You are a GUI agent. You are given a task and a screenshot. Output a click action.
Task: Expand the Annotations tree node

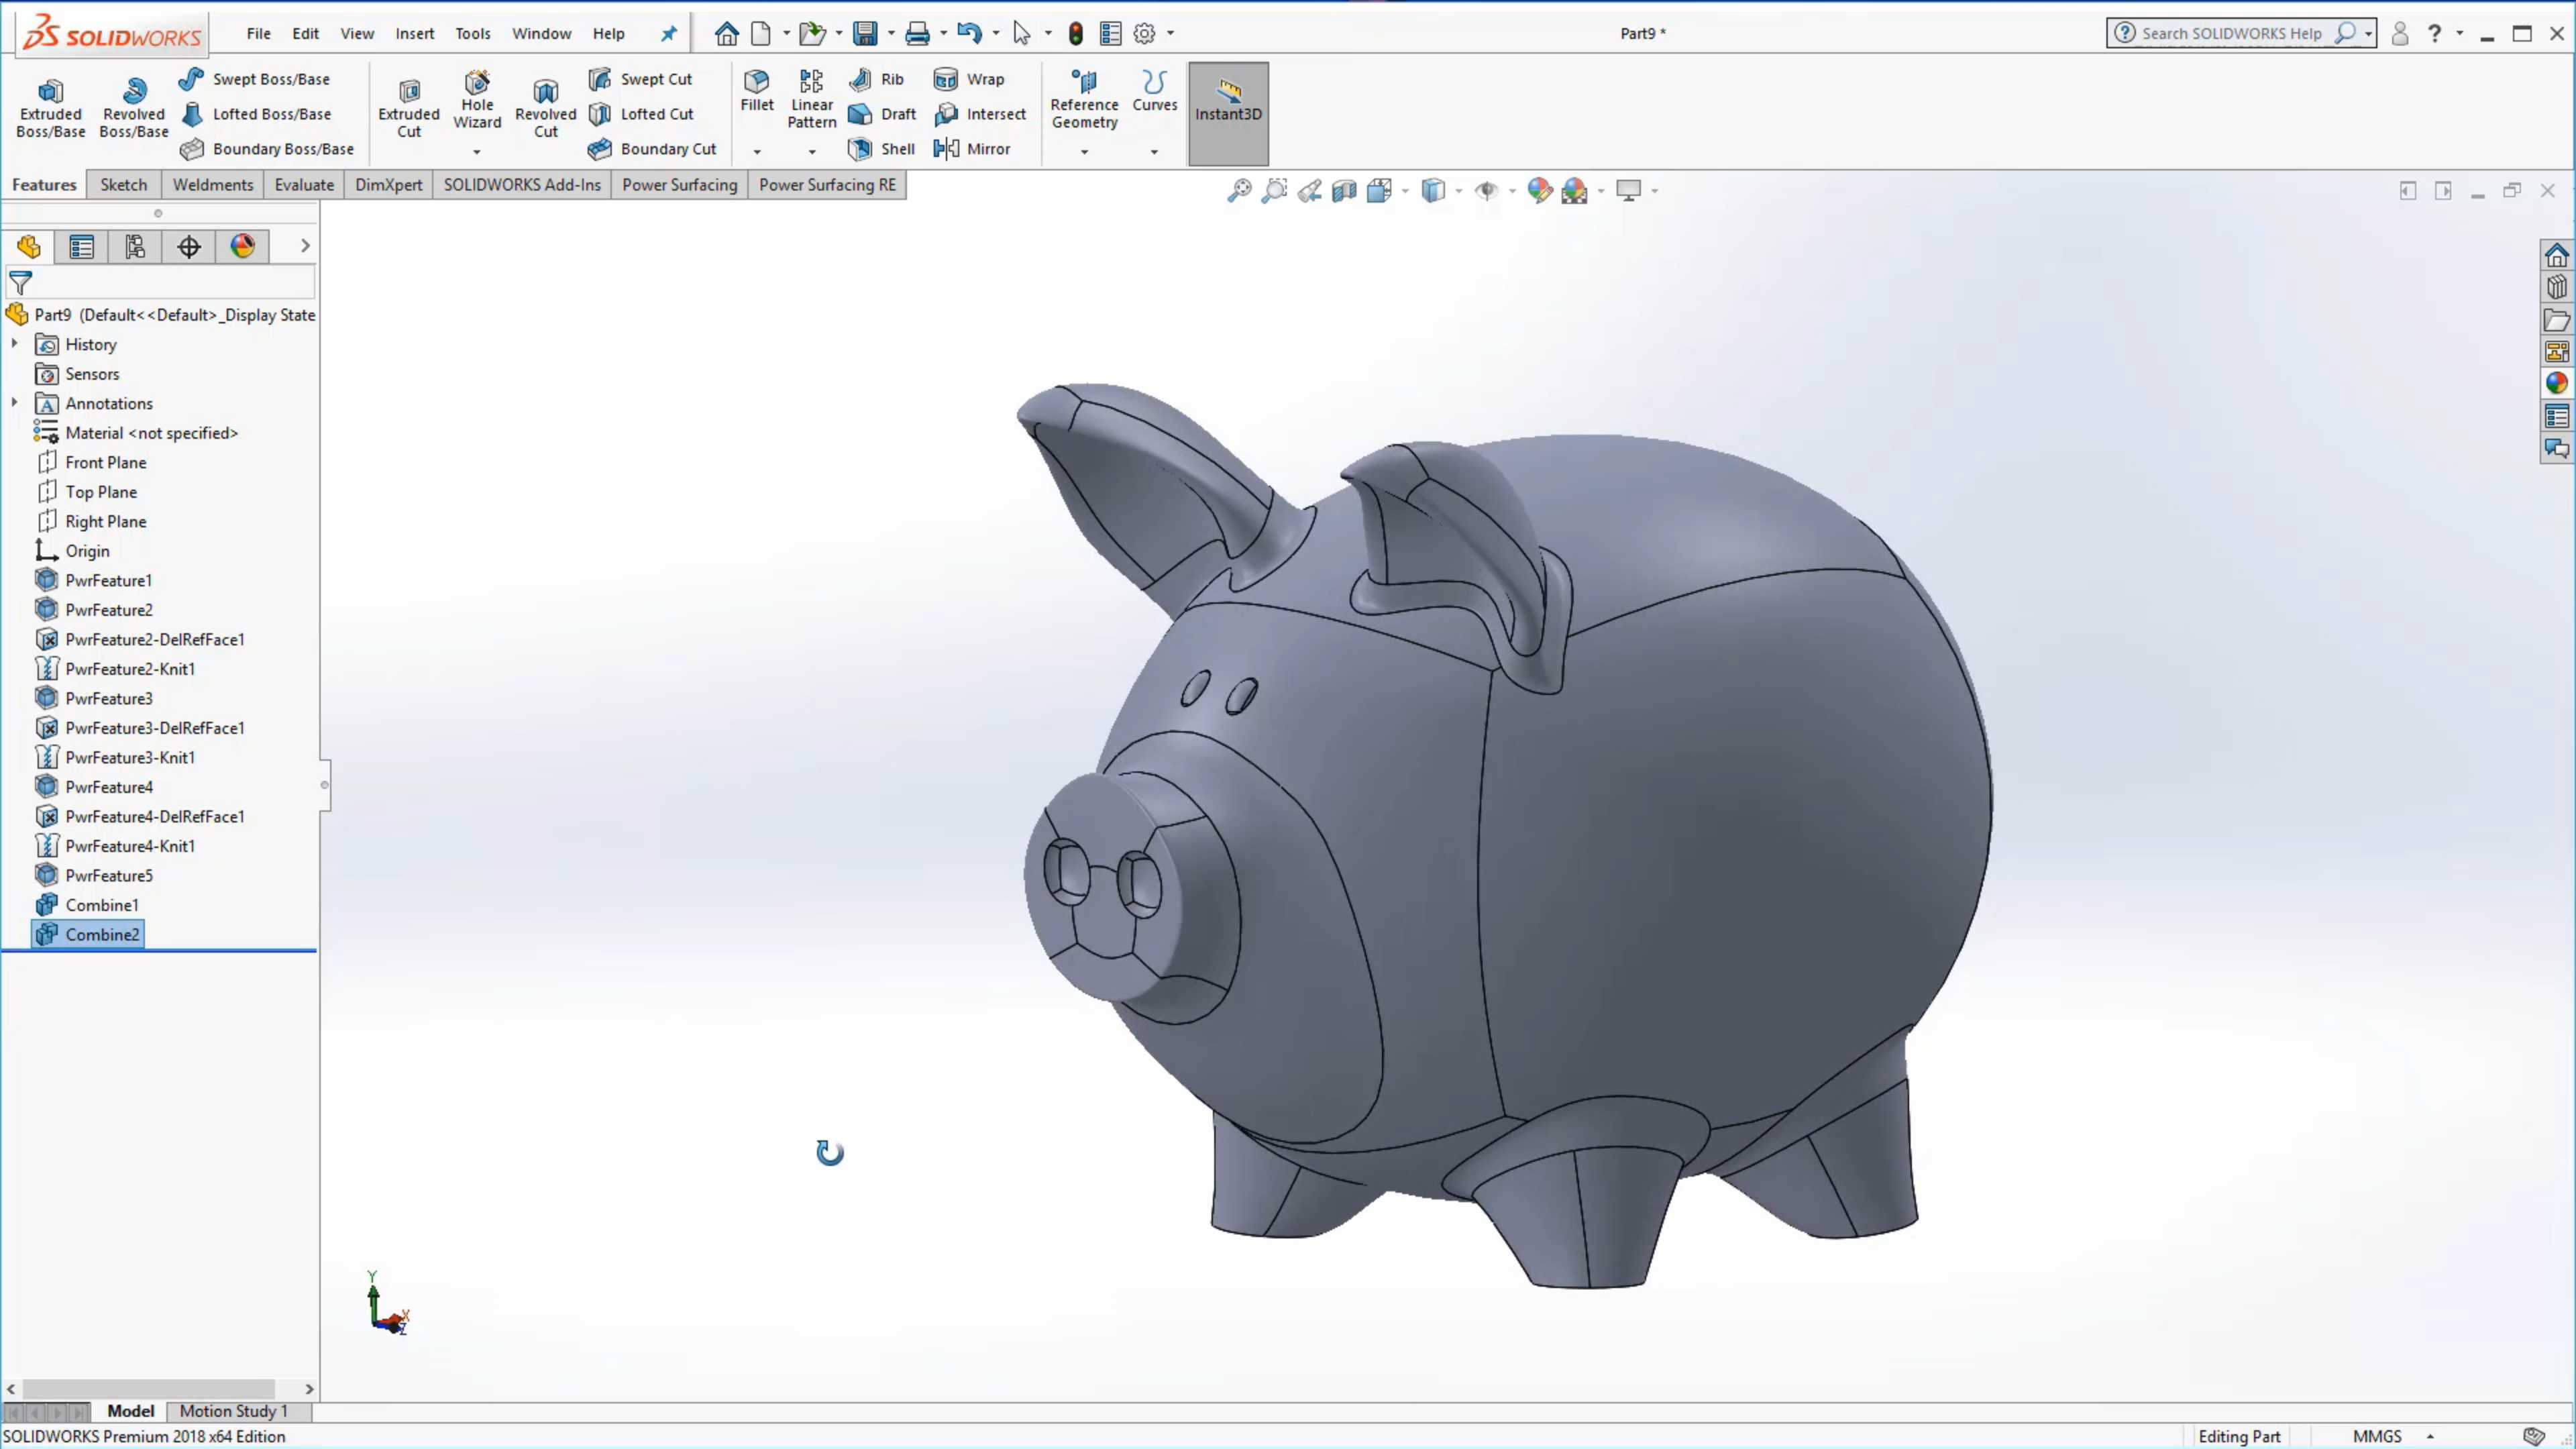click(x=14, y=403)
